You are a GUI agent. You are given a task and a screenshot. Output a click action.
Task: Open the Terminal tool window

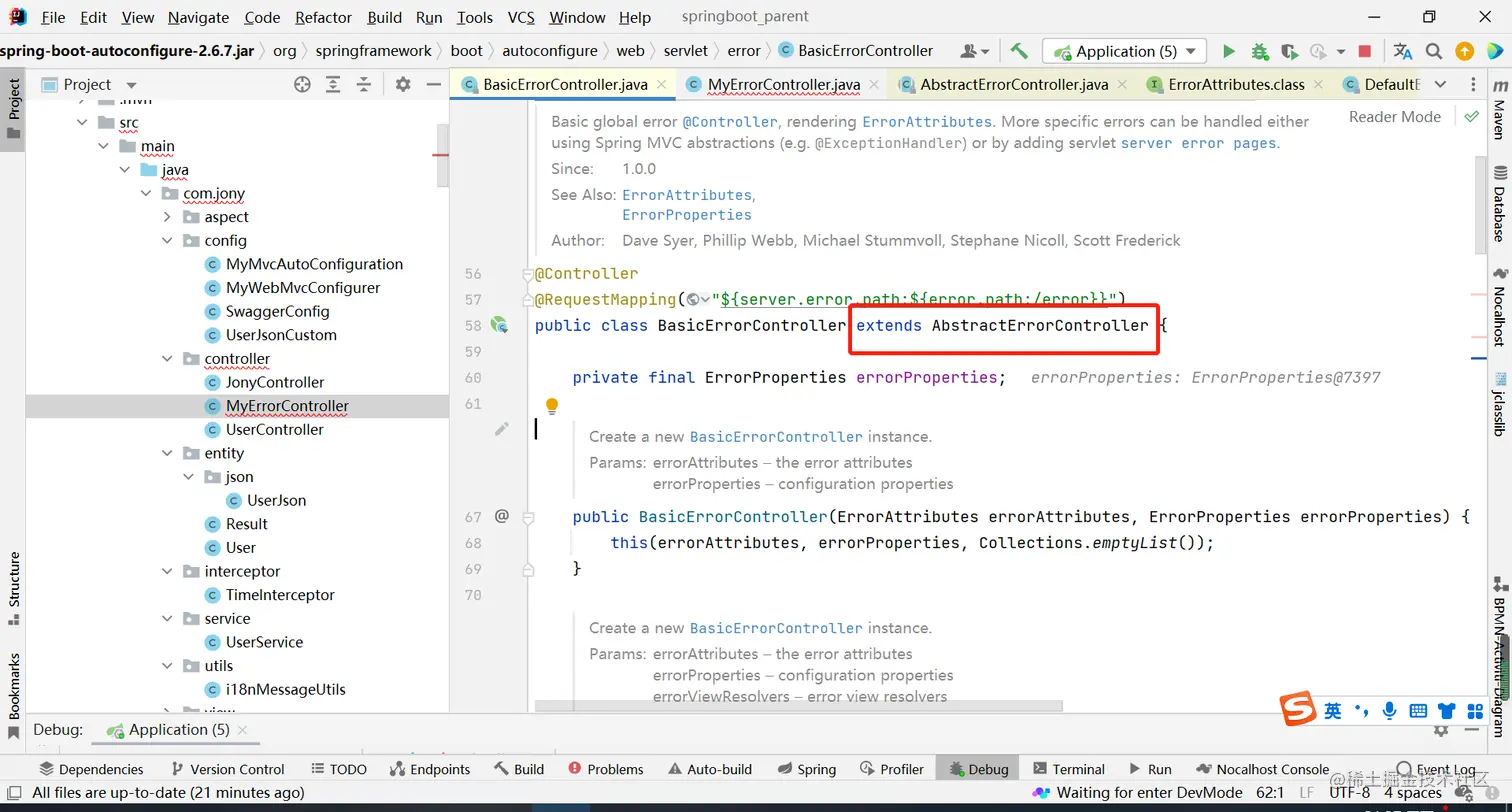(x=1069, y=769)
